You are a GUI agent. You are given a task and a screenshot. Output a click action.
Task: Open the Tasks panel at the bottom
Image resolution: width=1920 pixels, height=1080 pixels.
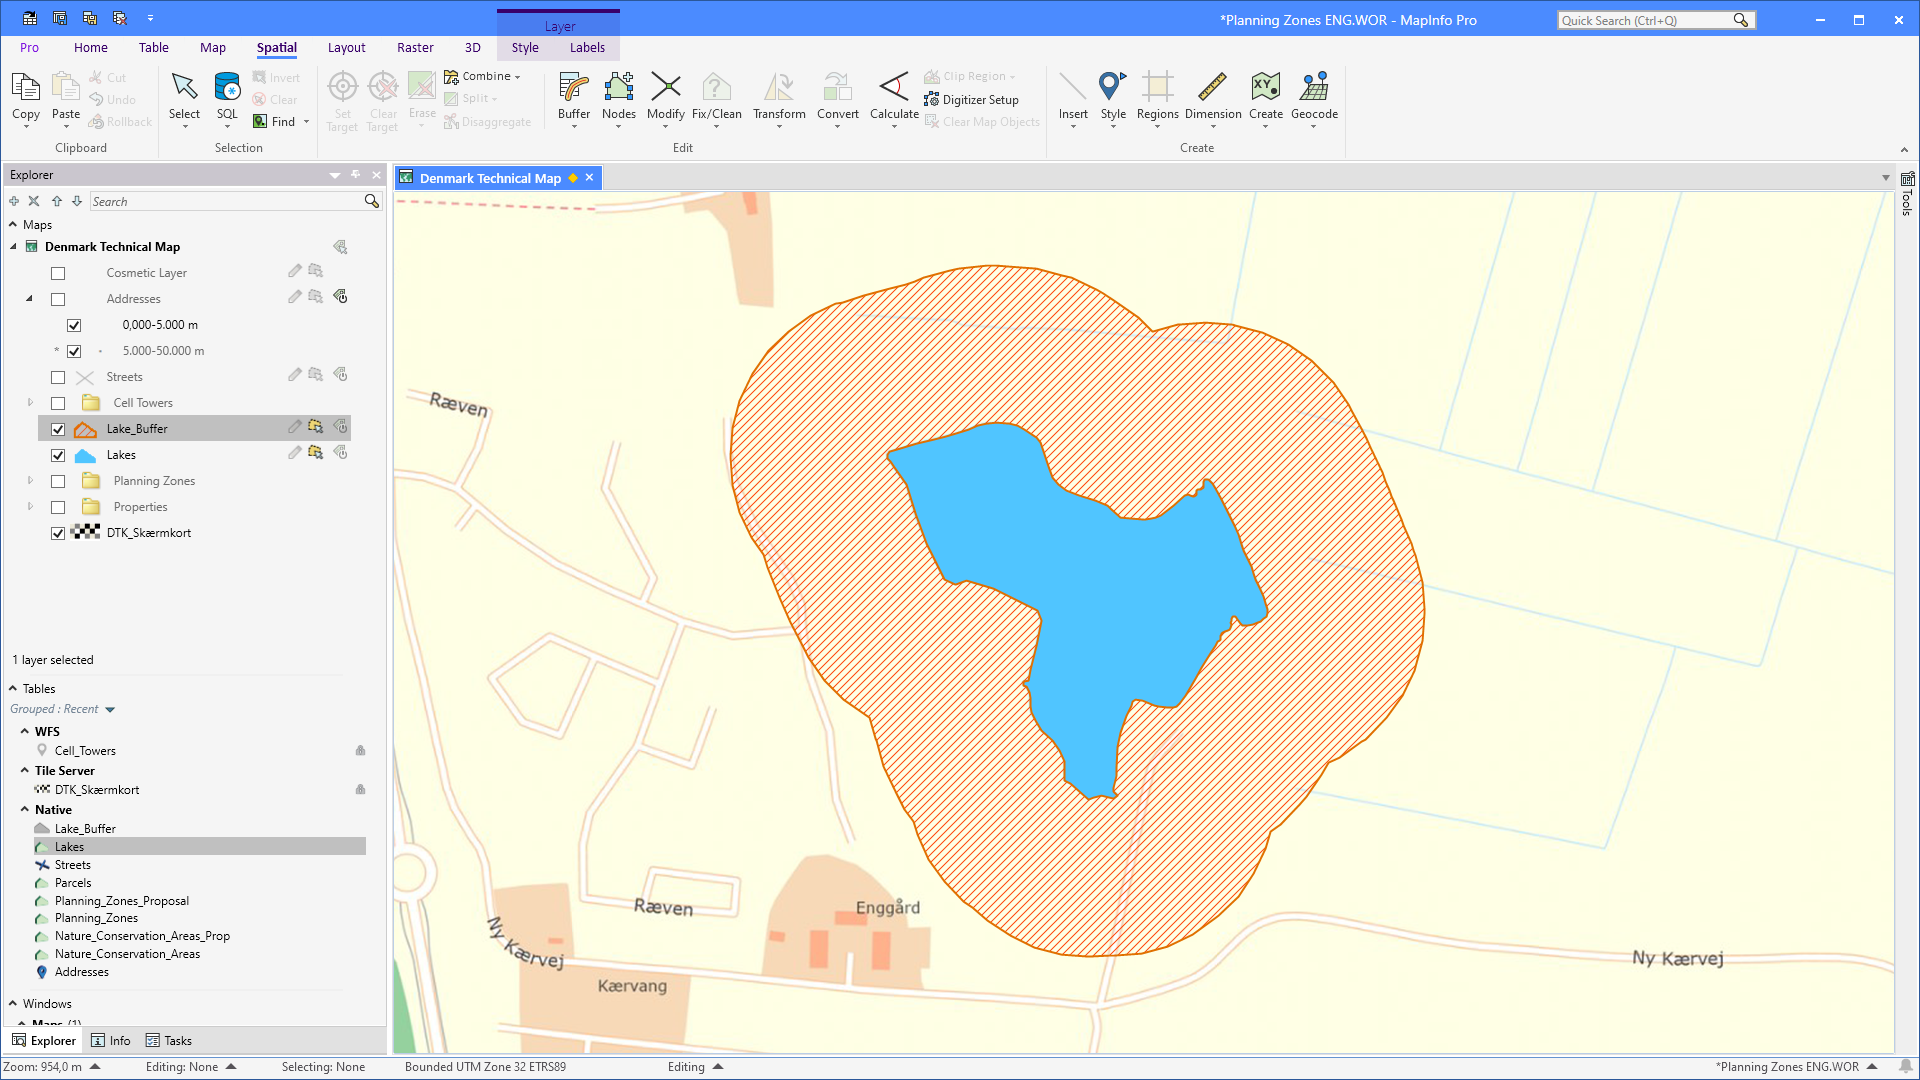tap(169, 1040)
